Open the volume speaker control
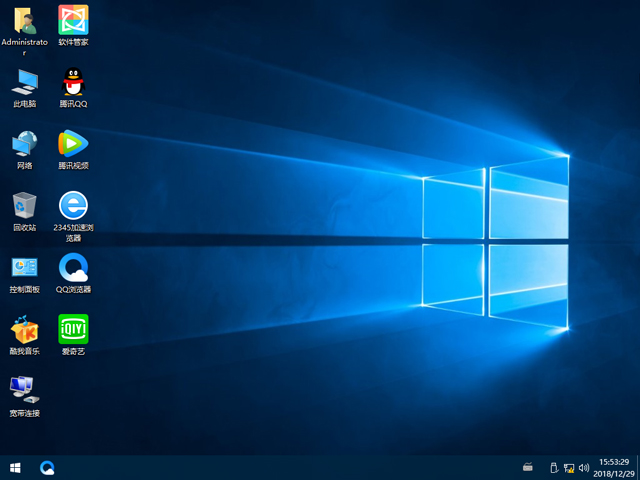Image resolution: width=640 pixels, height=480 pixels. pyautogui.click(x=583, y=467)
